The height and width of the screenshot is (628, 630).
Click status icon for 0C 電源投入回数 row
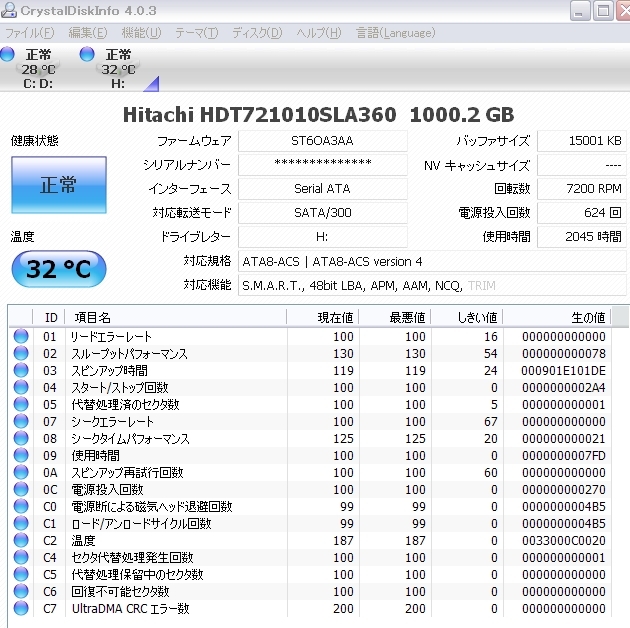(x=21, y=489)
